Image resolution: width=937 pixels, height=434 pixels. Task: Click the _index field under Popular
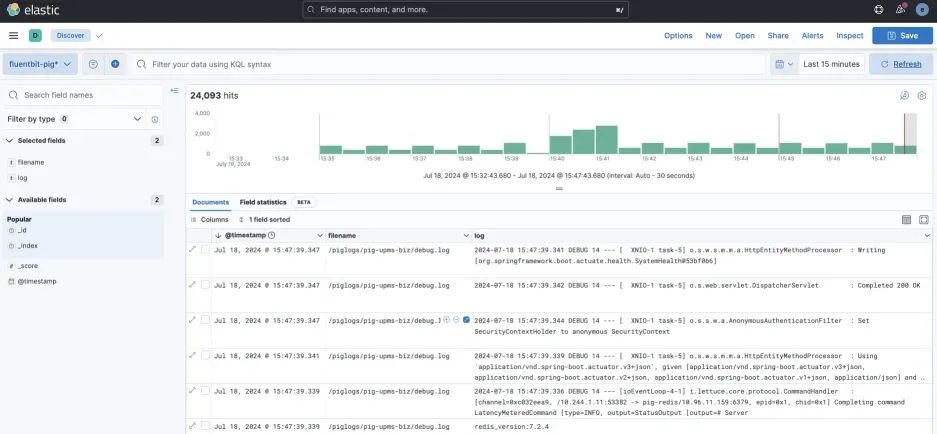(x=27, y=246)
